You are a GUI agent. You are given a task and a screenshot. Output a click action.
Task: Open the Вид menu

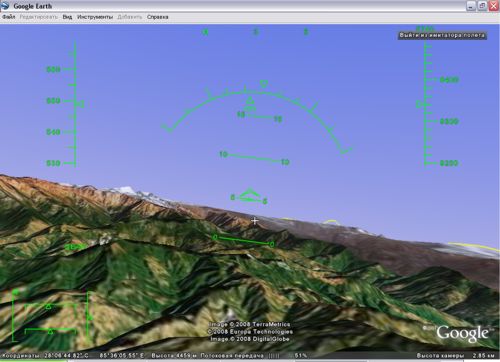click(x=67, y=17)
